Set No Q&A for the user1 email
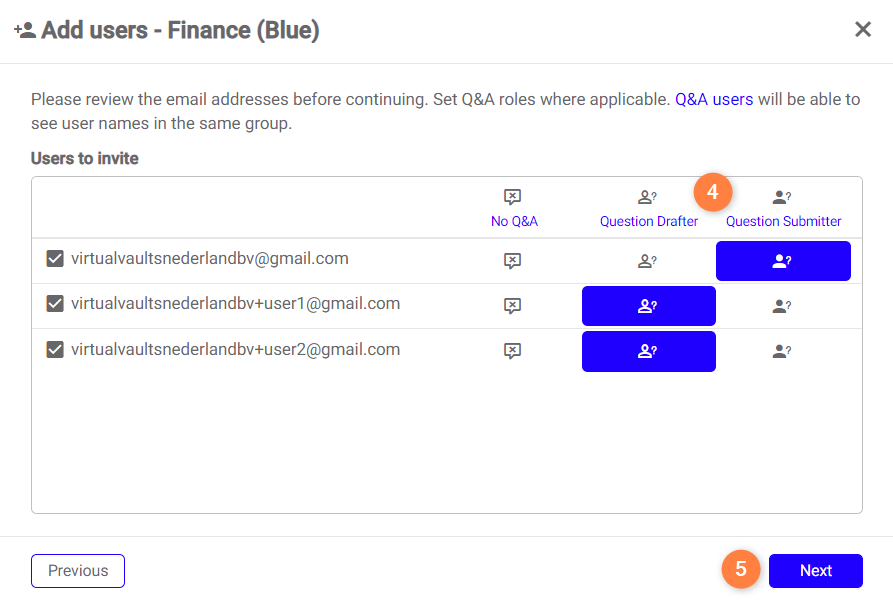 (x=513, y=306)
